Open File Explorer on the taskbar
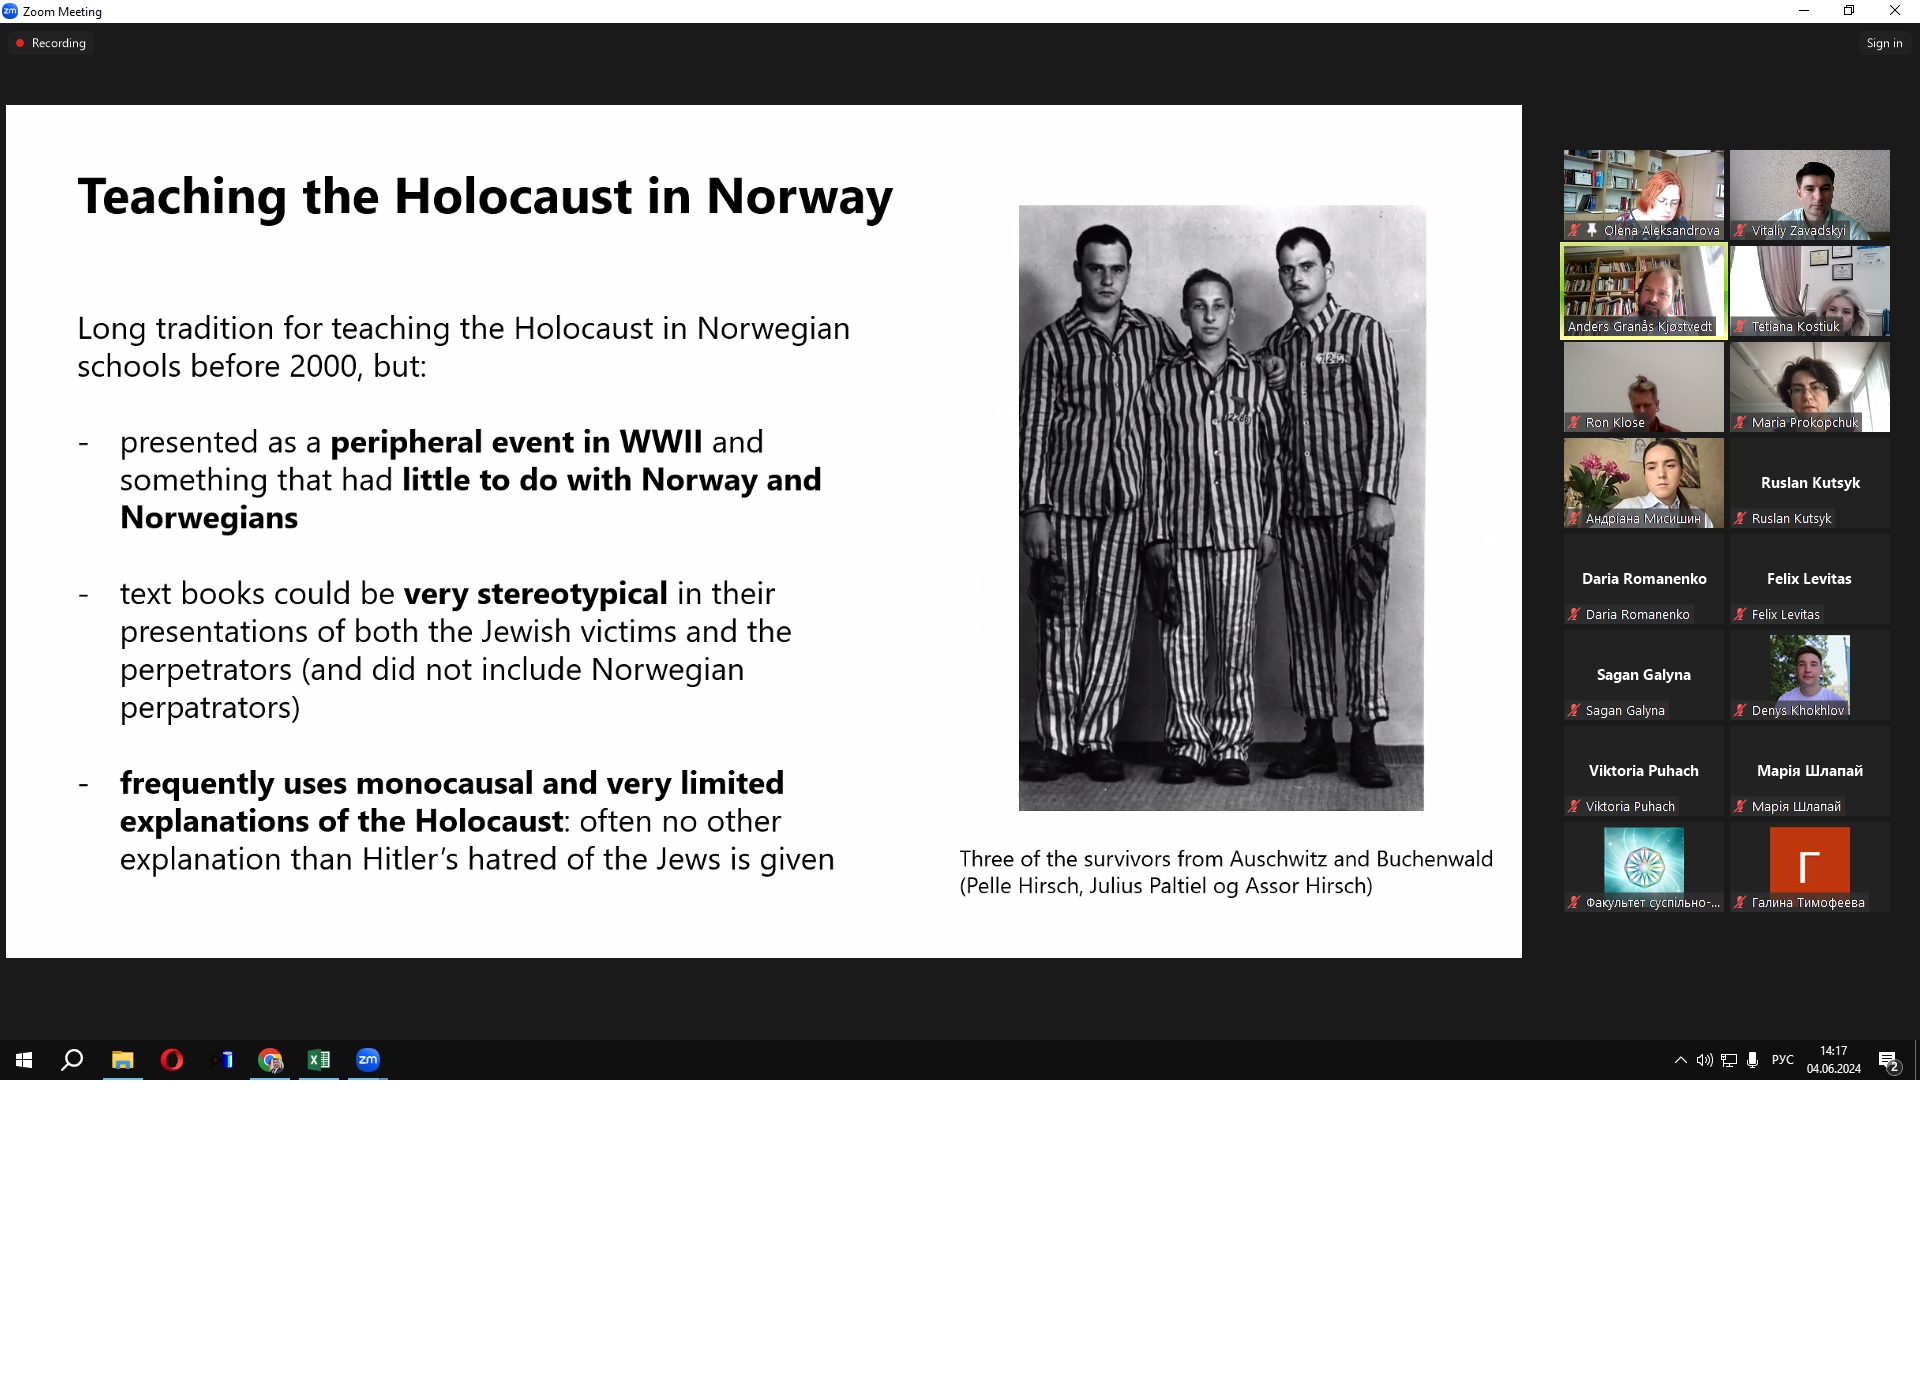Screen dimensions: 1920x1388 [122, 1060]
